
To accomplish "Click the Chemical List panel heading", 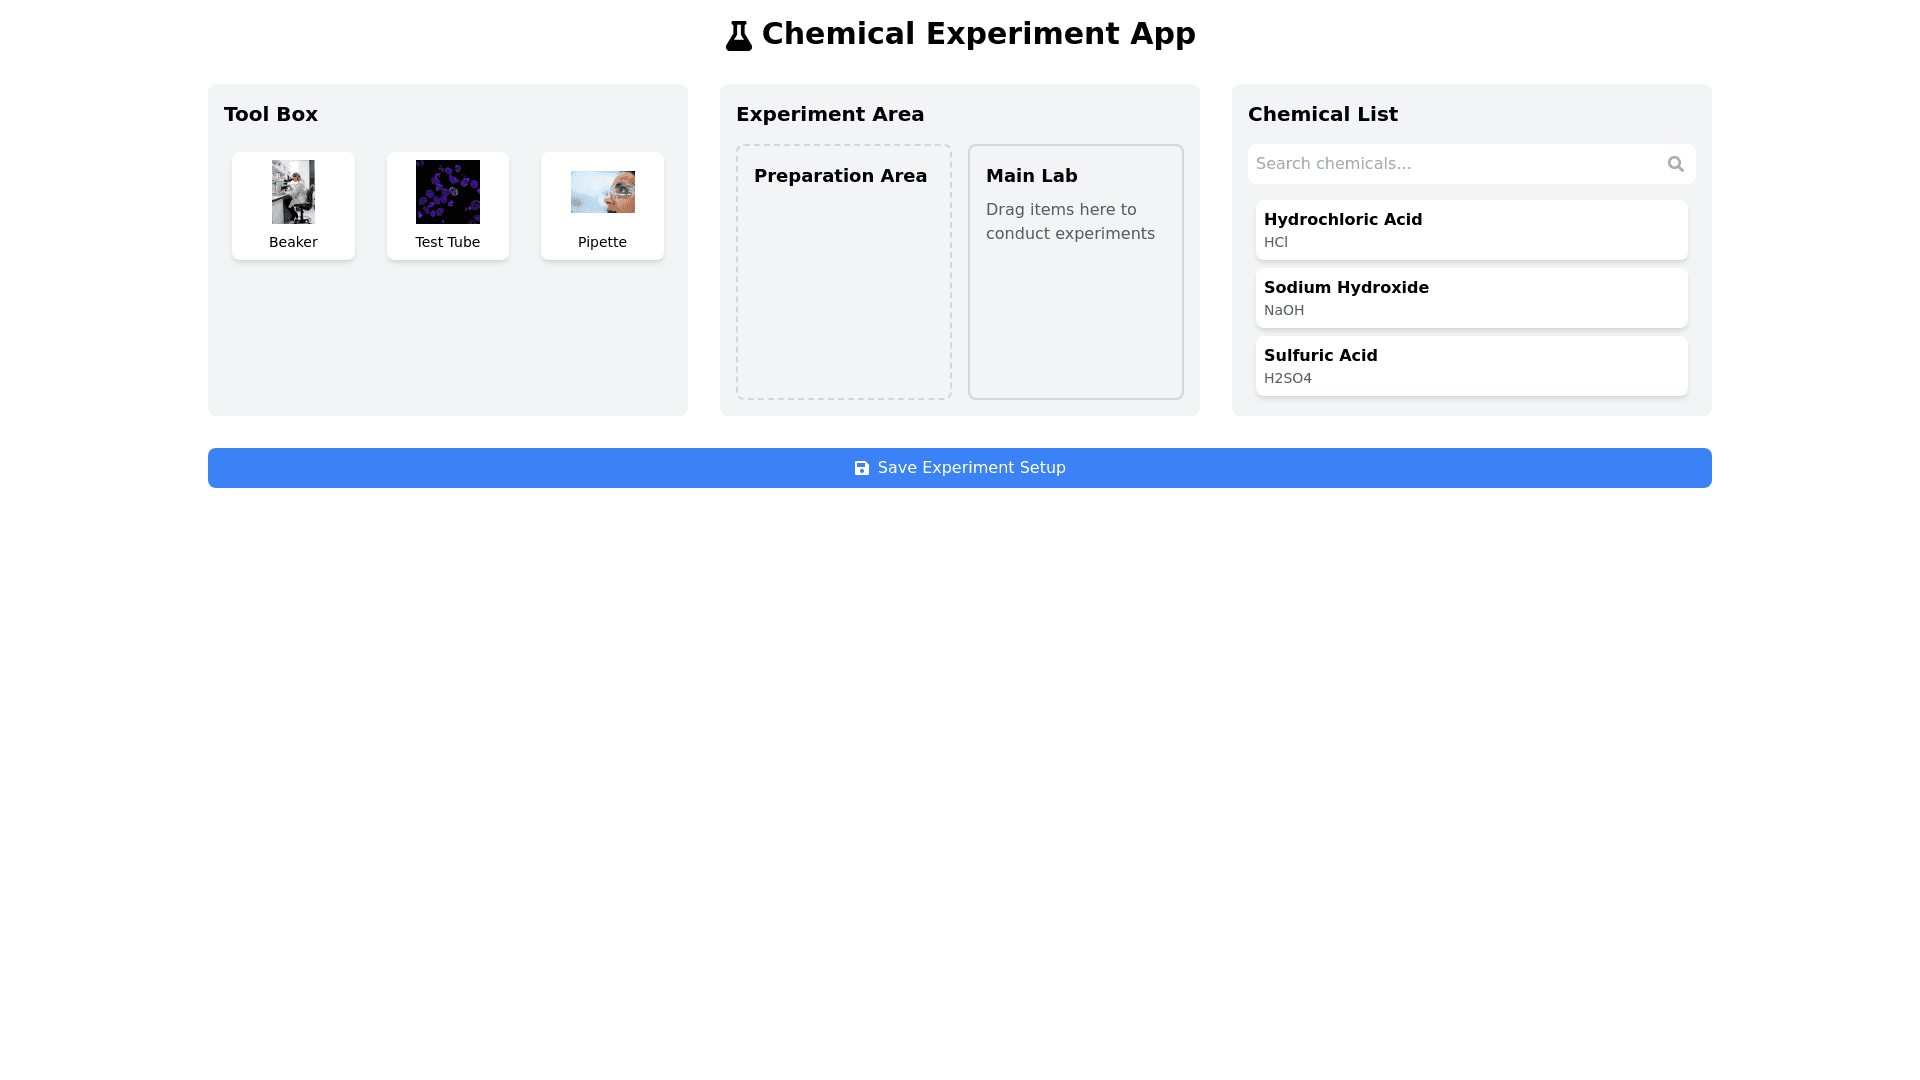I will pyautogui.click(x=1322, y=114).
